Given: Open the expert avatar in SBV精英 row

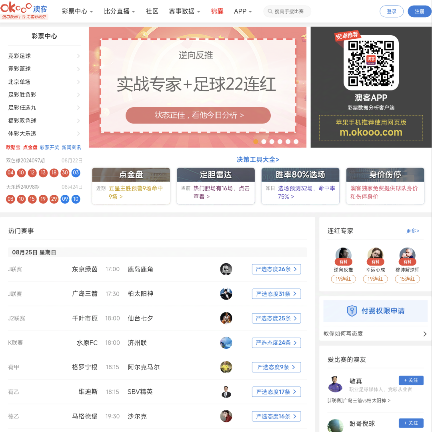Looking at the screenshot, I should tap(226, 392).
